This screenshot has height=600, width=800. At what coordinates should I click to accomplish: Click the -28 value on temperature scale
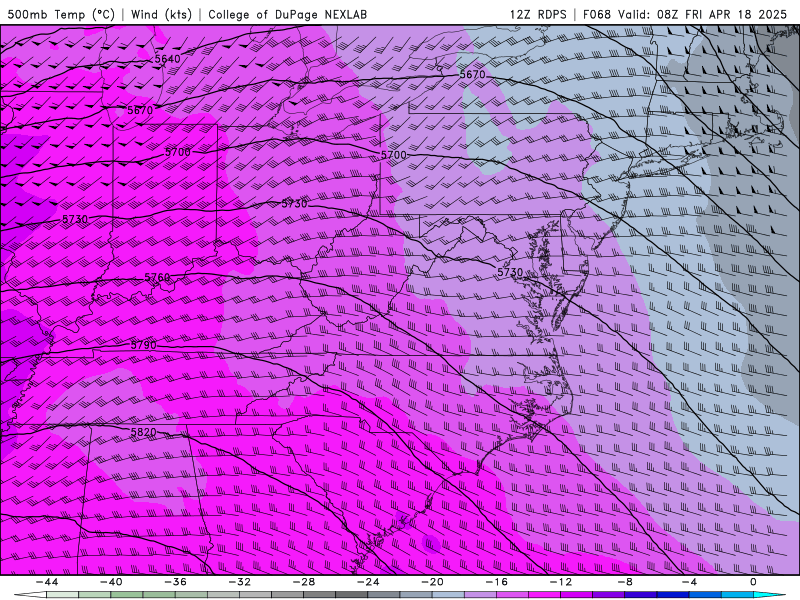[x=304, y=582]
